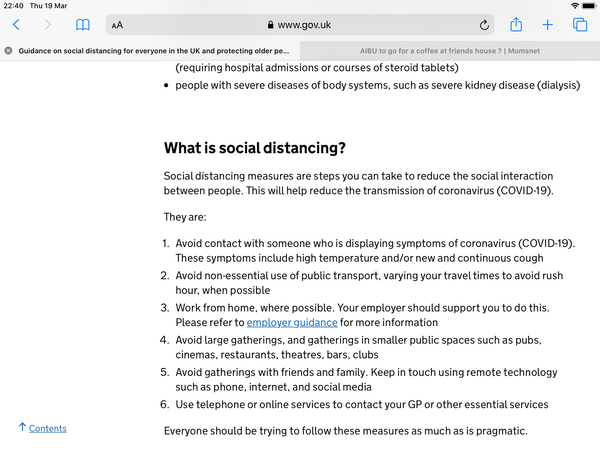Image resolution: width=600 pixels, height=450 pixels.
Task: Jump to Contents link
Action: (x=48, y=428)
